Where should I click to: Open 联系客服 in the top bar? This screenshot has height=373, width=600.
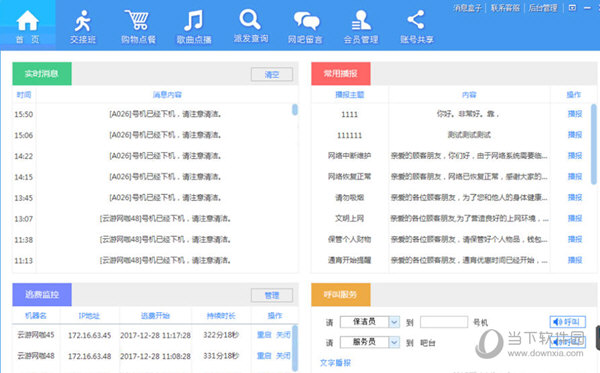click(505, 8)
